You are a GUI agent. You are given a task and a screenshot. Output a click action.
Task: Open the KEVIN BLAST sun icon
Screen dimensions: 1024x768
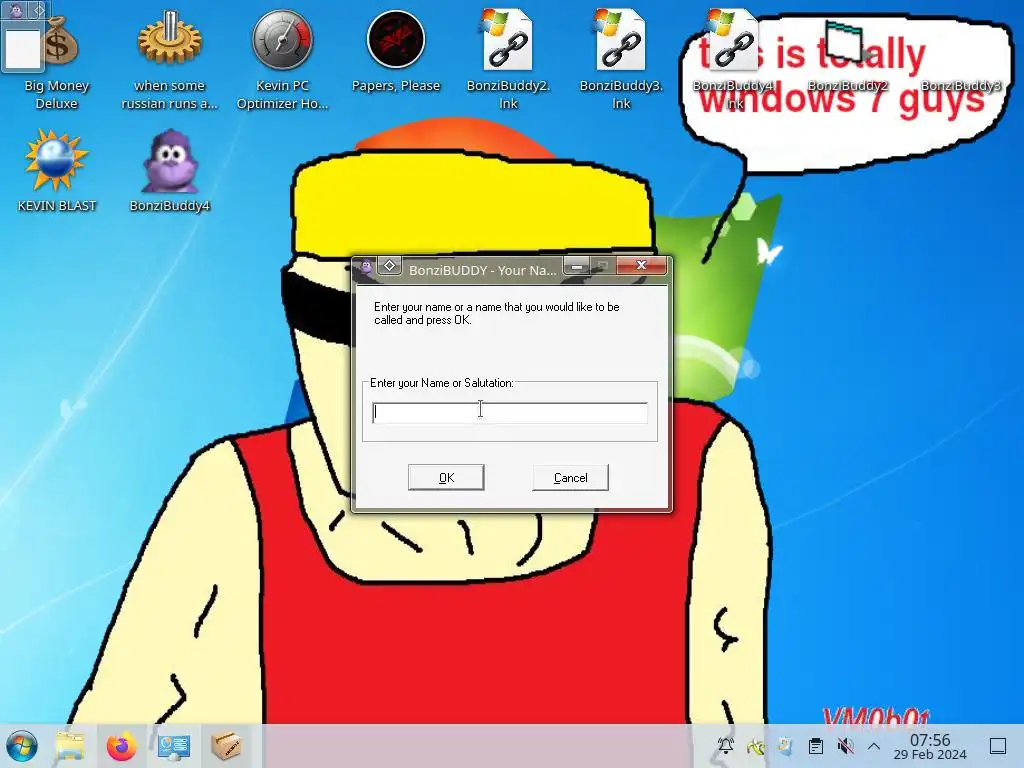pos(57,171)
